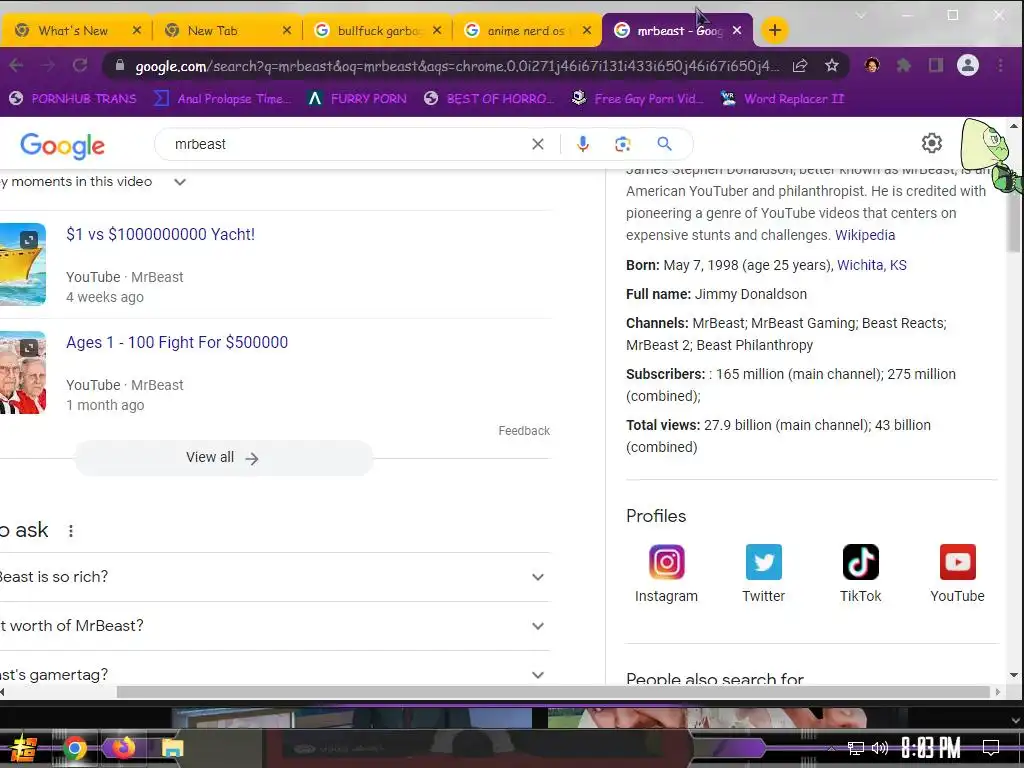Open the $1 vs $1000000000 Yacht! video
Screen dimensions: 1024x768
pyautogui.click(x=160, y=234)
